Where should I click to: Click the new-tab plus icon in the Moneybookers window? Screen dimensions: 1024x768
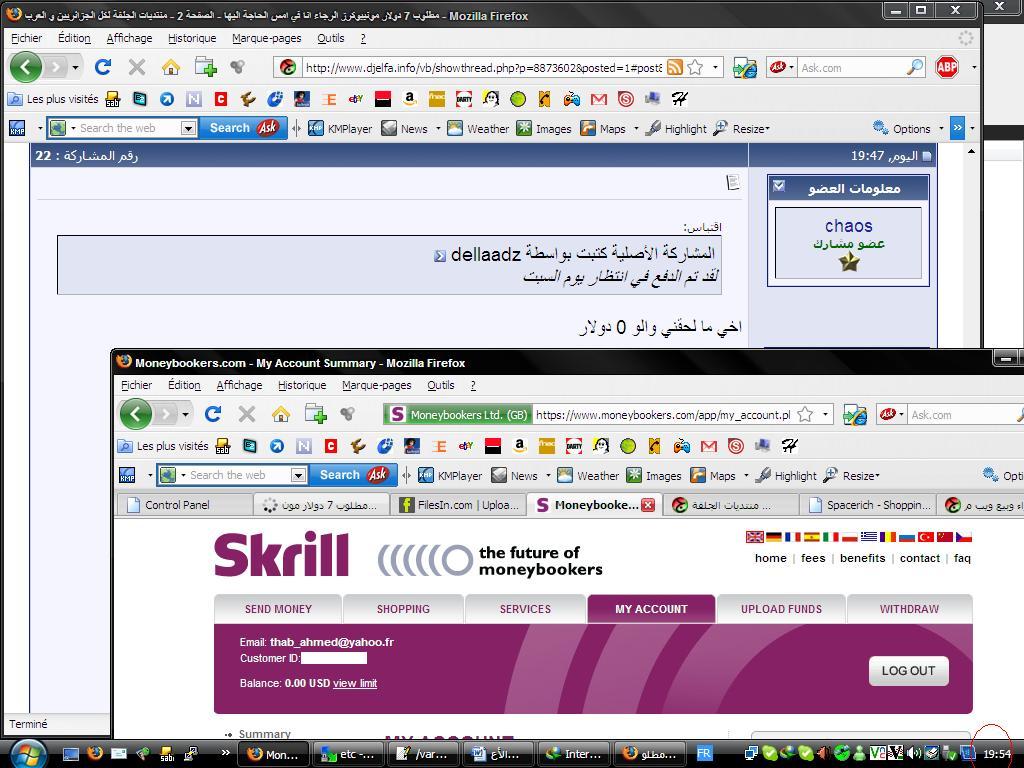315,413
